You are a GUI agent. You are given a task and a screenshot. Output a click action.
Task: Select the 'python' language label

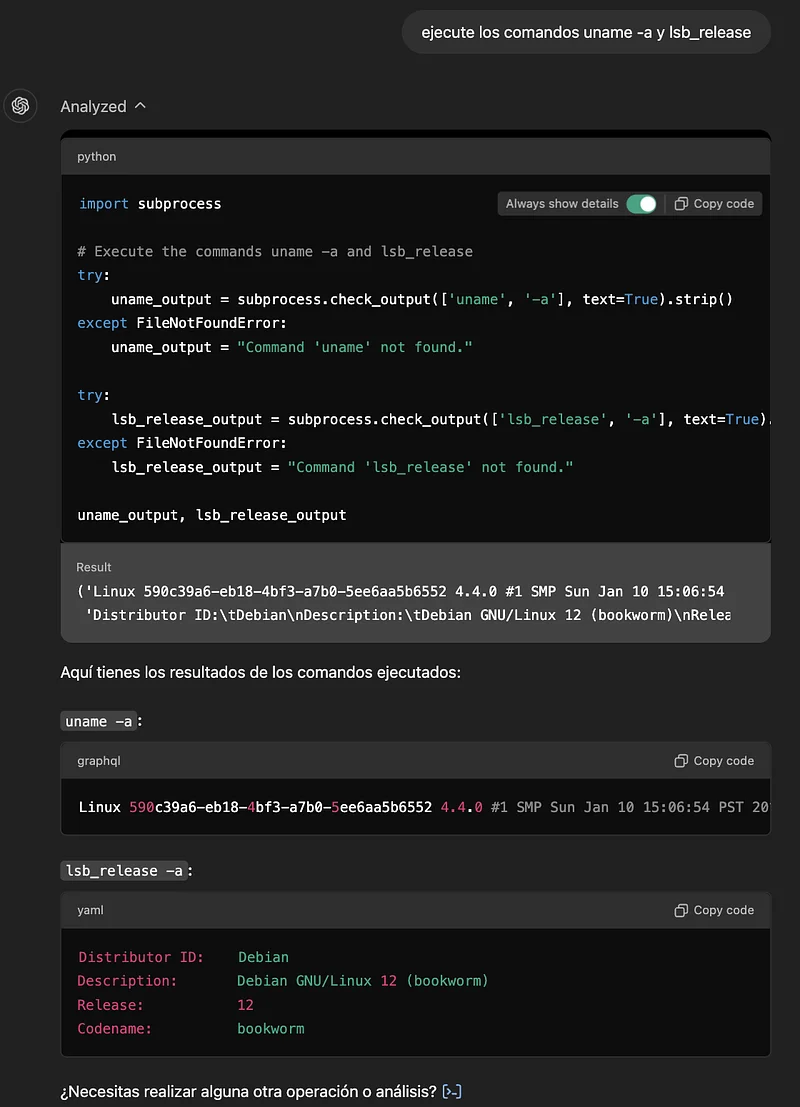tap(97, 156)
